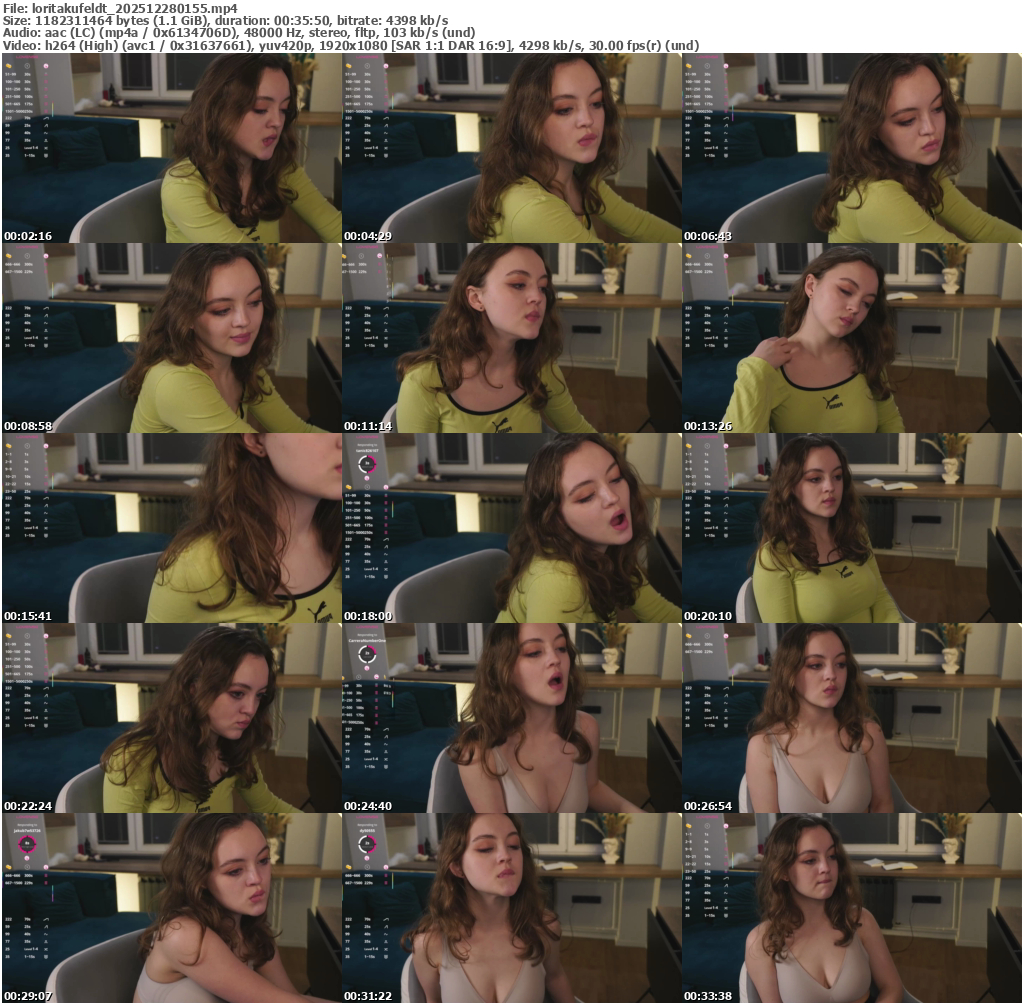Click the pink circular timer in the 00:29:07 frame
Image resolution: width=1024 pixels, height=1003 pixels.
pyautogui.click(x=27, y=844)
